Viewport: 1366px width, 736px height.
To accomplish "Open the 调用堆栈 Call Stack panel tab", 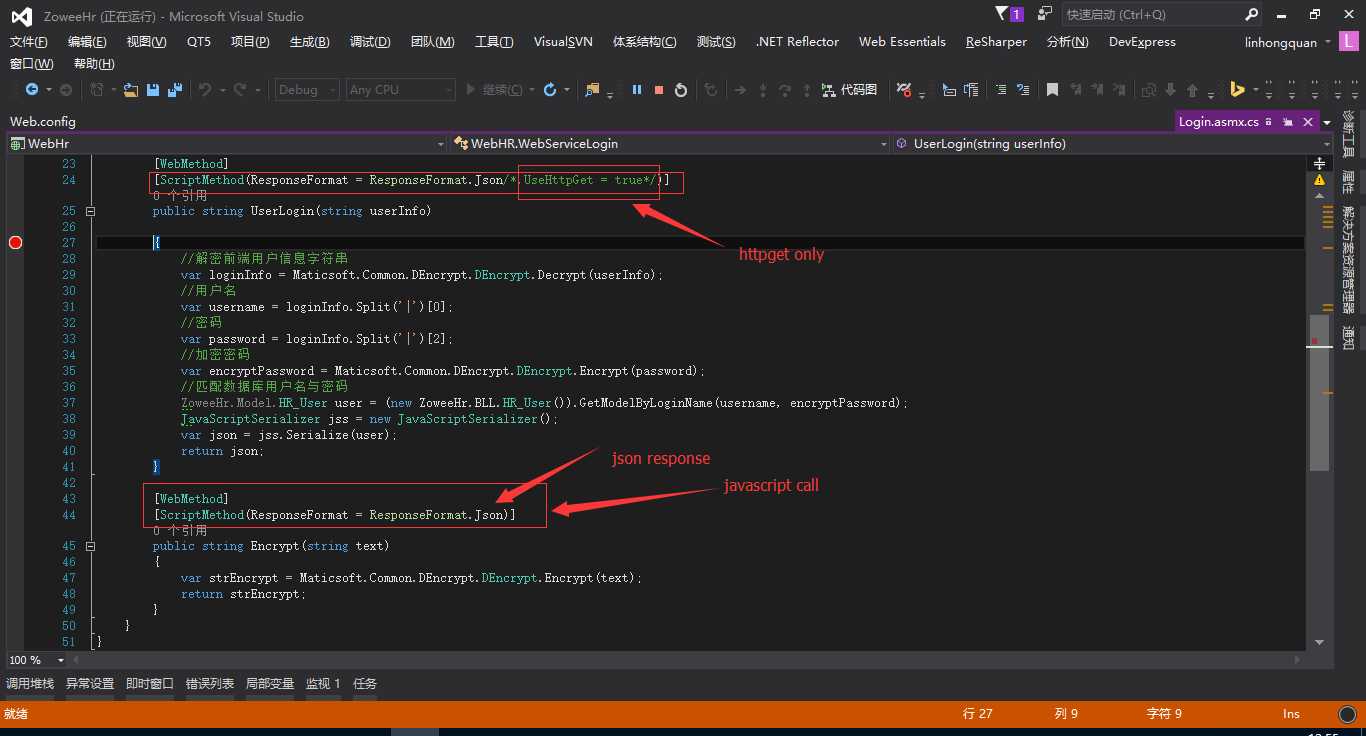I will point(30,684).
